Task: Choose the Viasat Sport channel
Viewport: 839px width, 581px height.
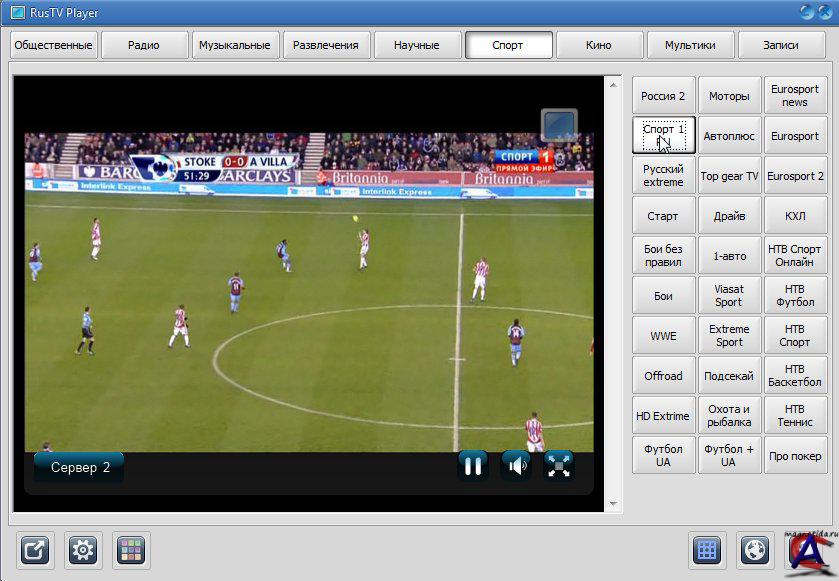Action: click(729, 295)
